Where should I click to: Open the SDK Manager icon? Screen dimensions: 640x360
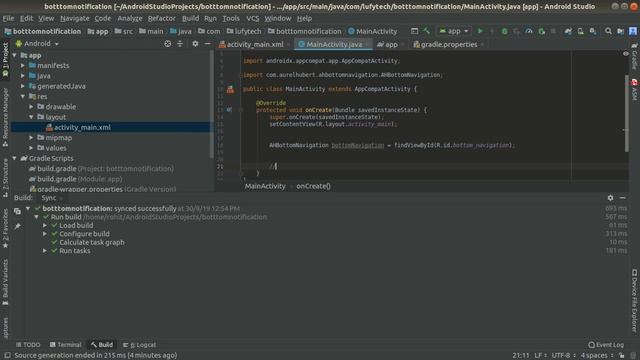(593, 31)
